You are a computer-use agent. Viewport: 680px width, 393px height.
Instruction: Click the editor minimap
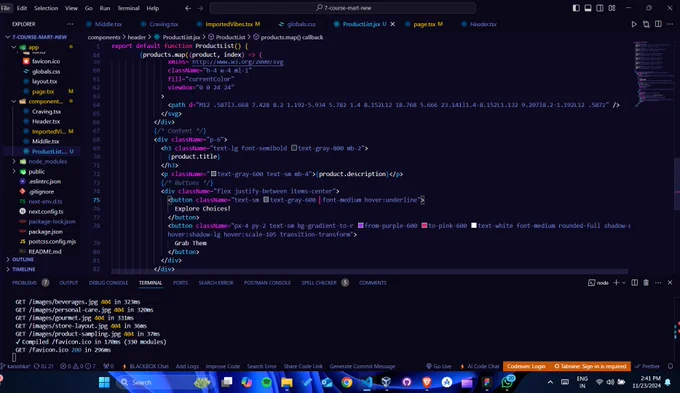coord(653,74)
